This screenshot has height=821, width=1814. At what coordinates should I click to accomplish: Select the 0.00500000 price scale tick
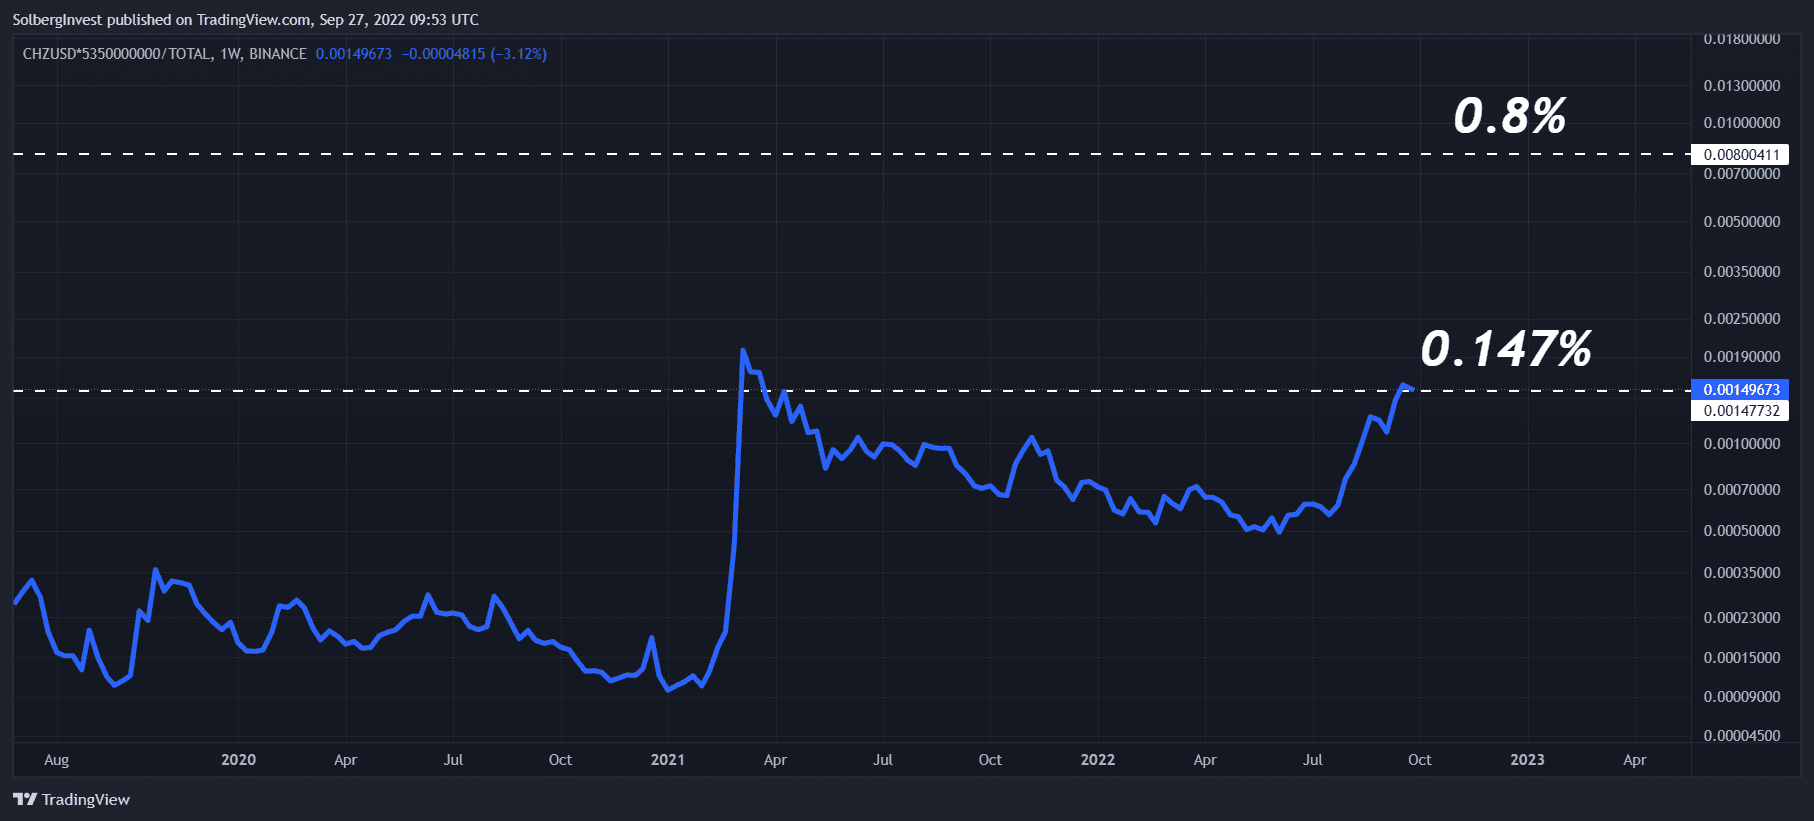(x=1742, y=222)
